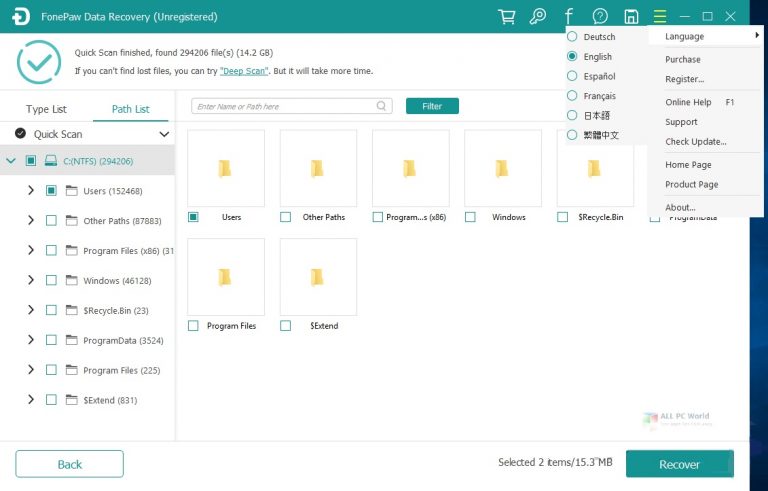The image size is (768, 491).
Task: Open the Other Paths folder thumbnail
Action: click(318, 168)
